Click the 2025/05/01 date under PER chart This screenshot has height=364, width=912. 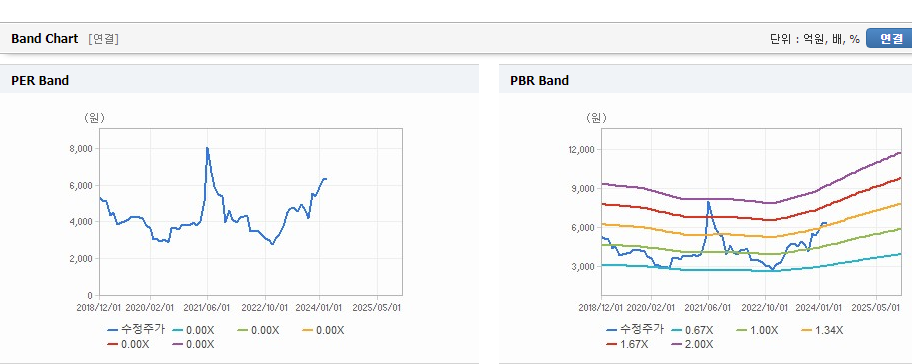coord(377,307)
